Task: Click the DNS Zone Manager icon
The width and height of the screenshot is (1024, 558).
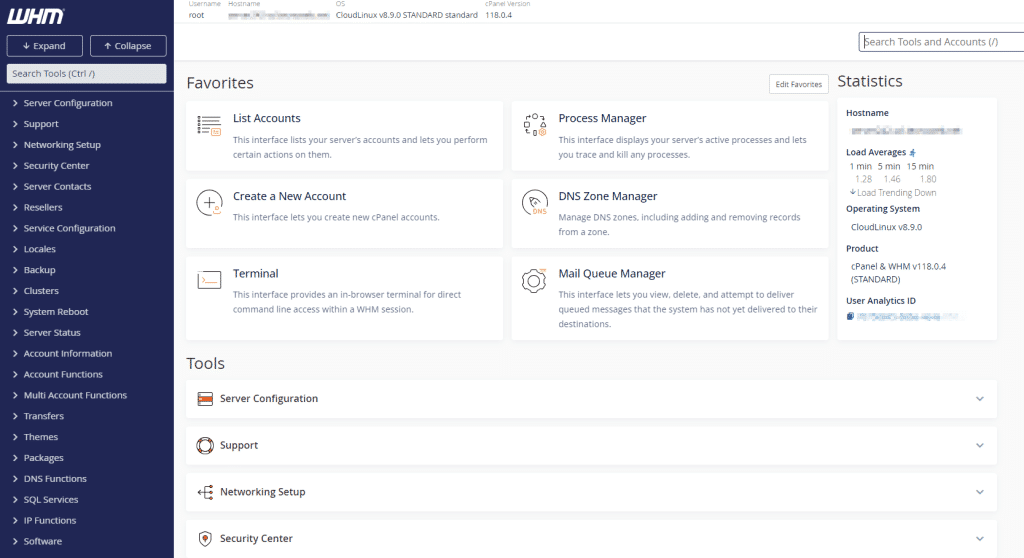Action: click(x=535, y=203)
